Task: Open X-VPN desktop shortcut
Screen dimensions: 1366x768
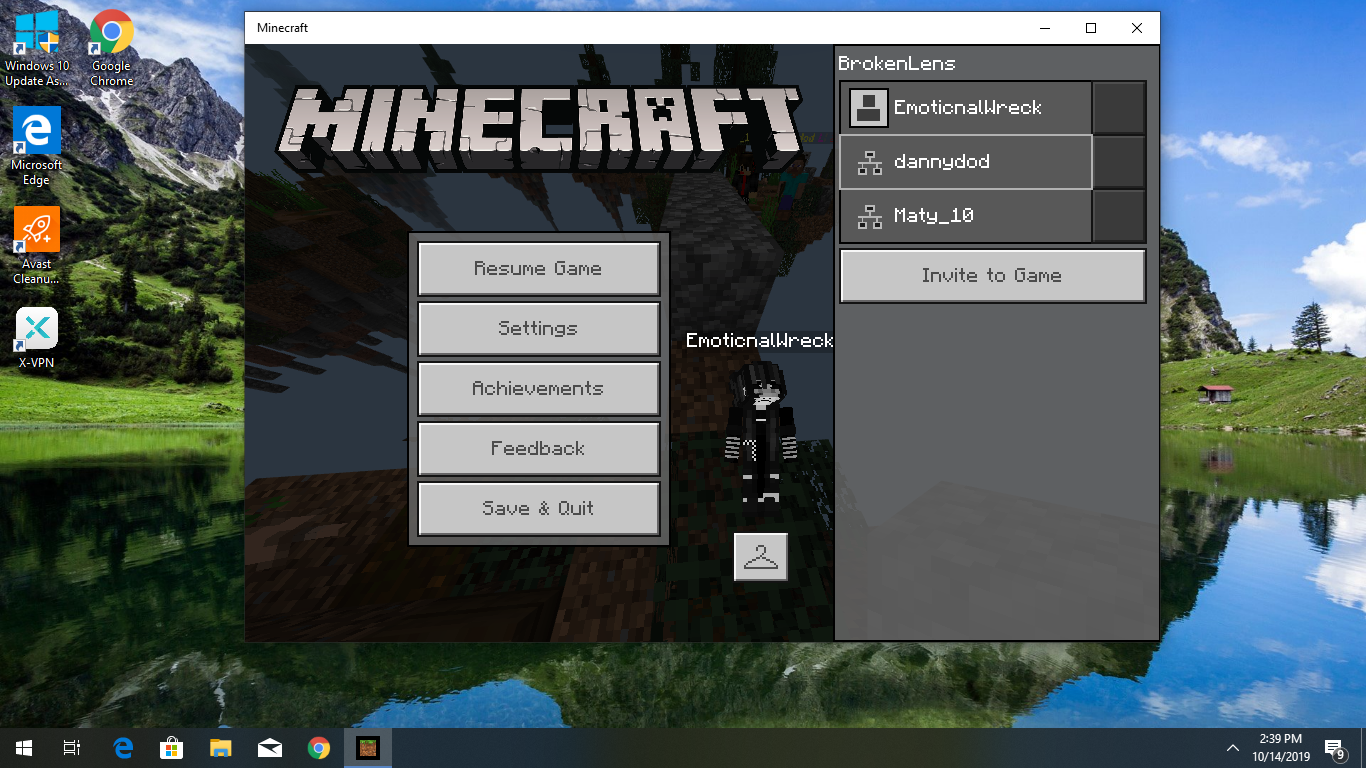Action: (x=36, y=338)
